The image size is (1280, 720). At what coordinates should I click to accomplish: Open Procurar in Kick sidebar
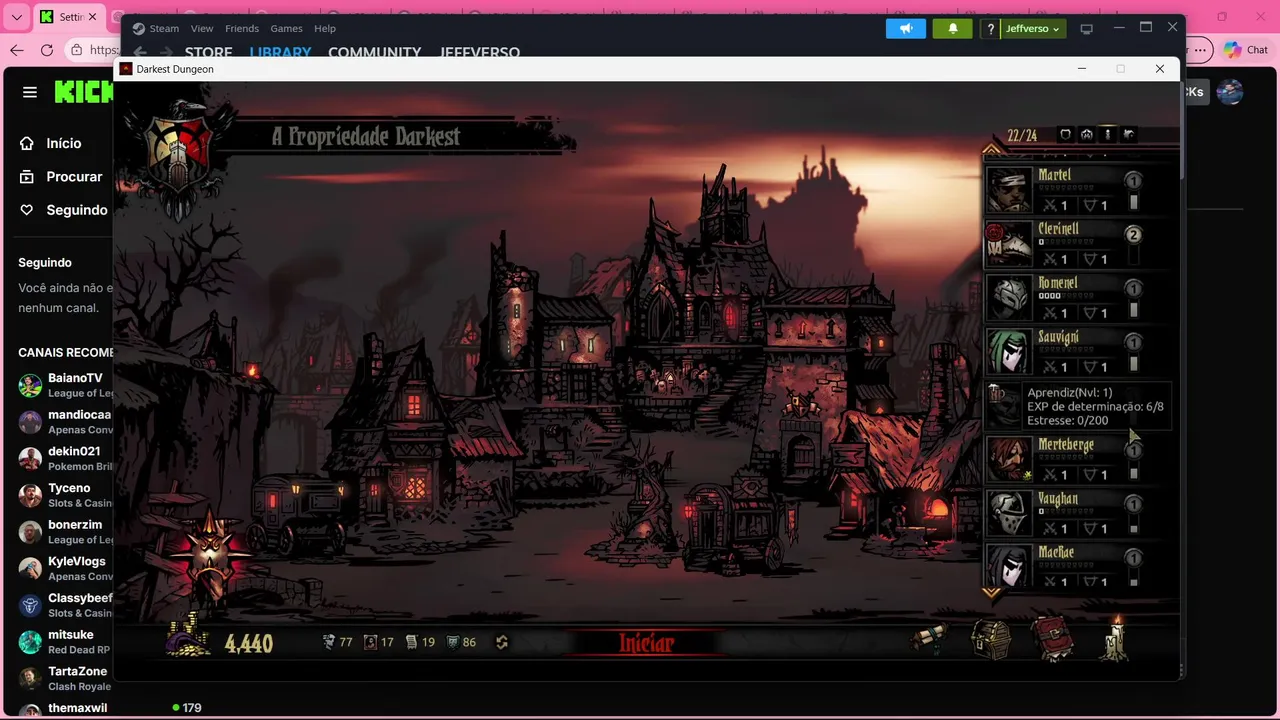[x=61, y=176]
